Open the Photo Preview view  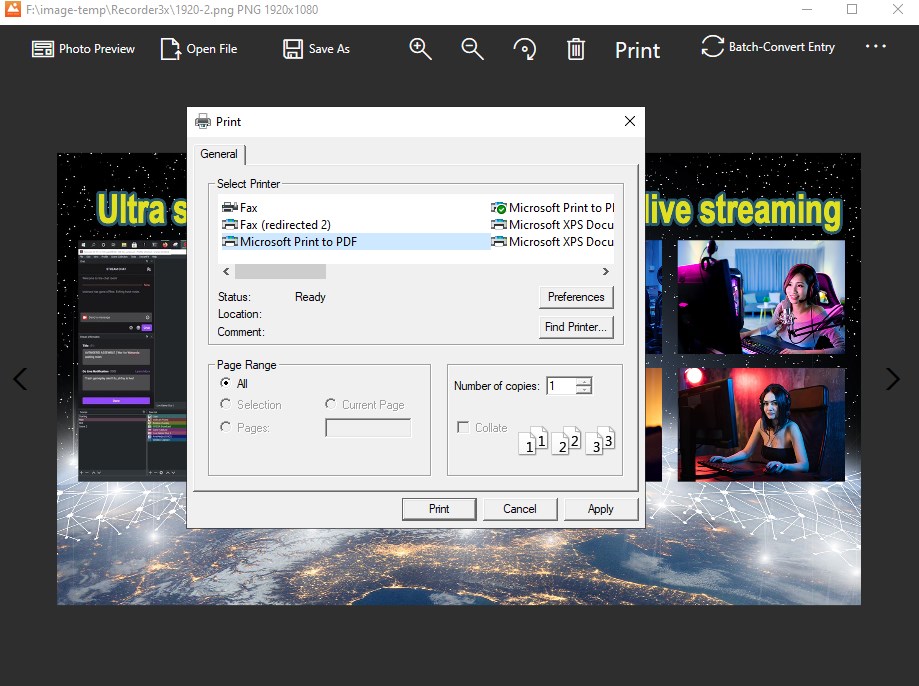(x=83, y=49)
